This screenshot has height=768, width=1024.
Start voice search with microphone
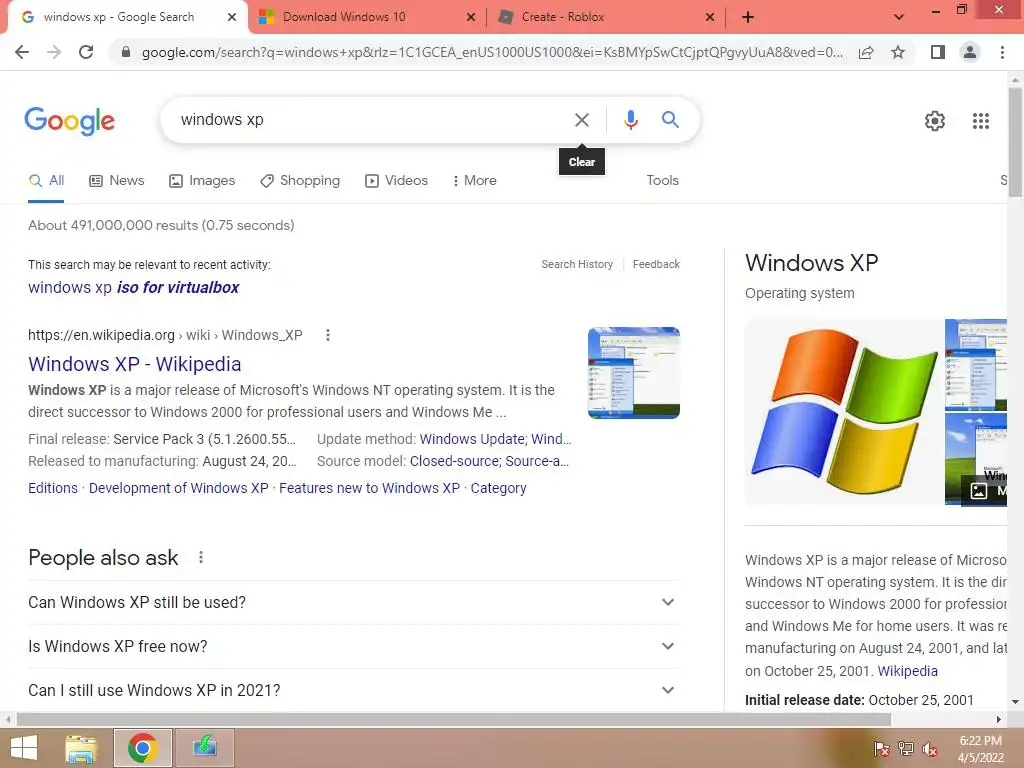pyautogui.click(x=630, y=120)
